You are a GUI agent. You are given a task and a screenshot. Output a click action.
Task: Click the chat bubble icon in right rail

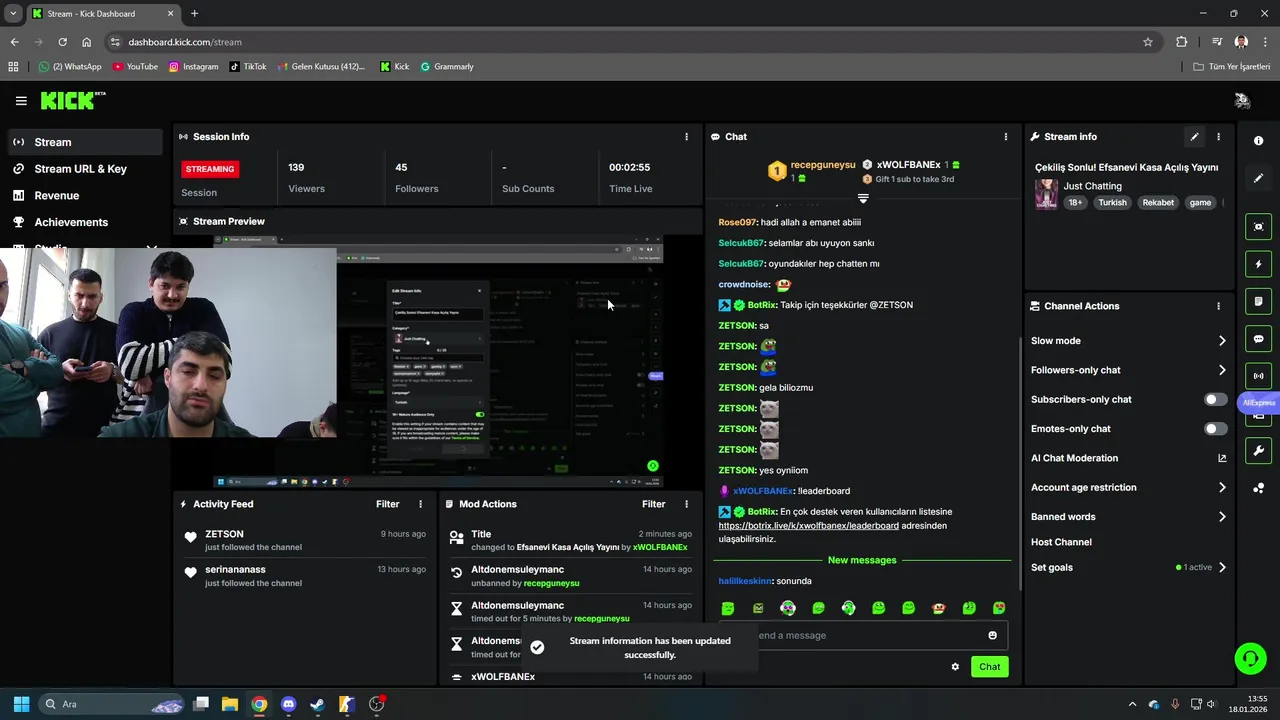point(1258,339)
